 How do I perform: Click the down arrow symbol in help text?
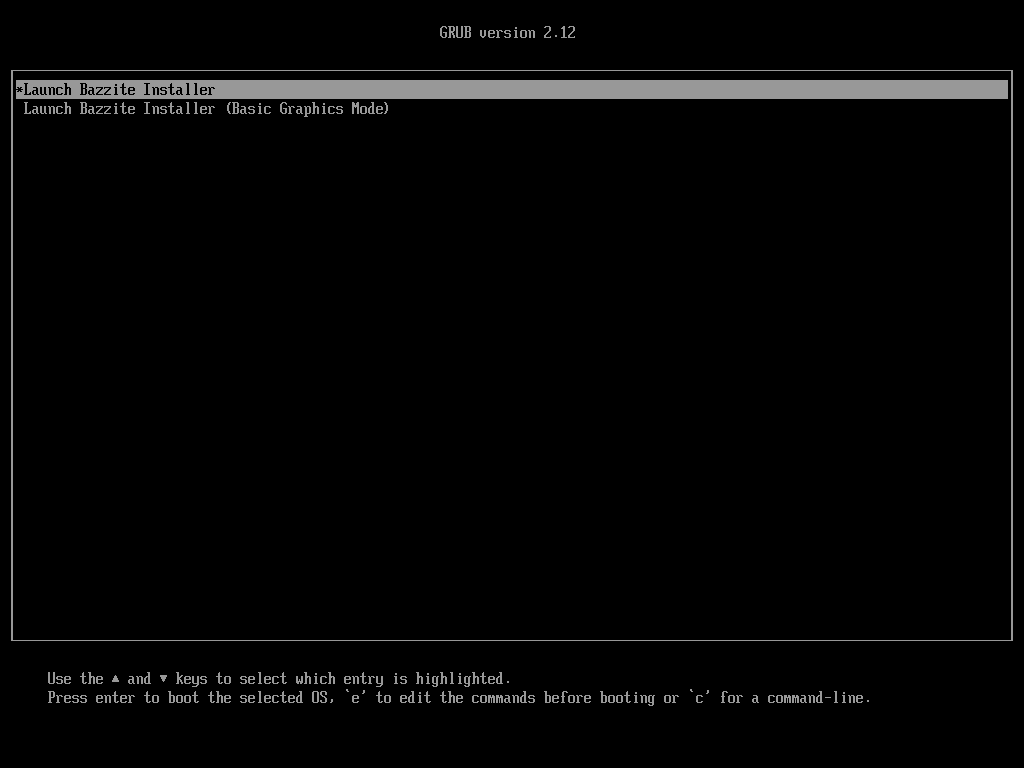click(163, 679)
